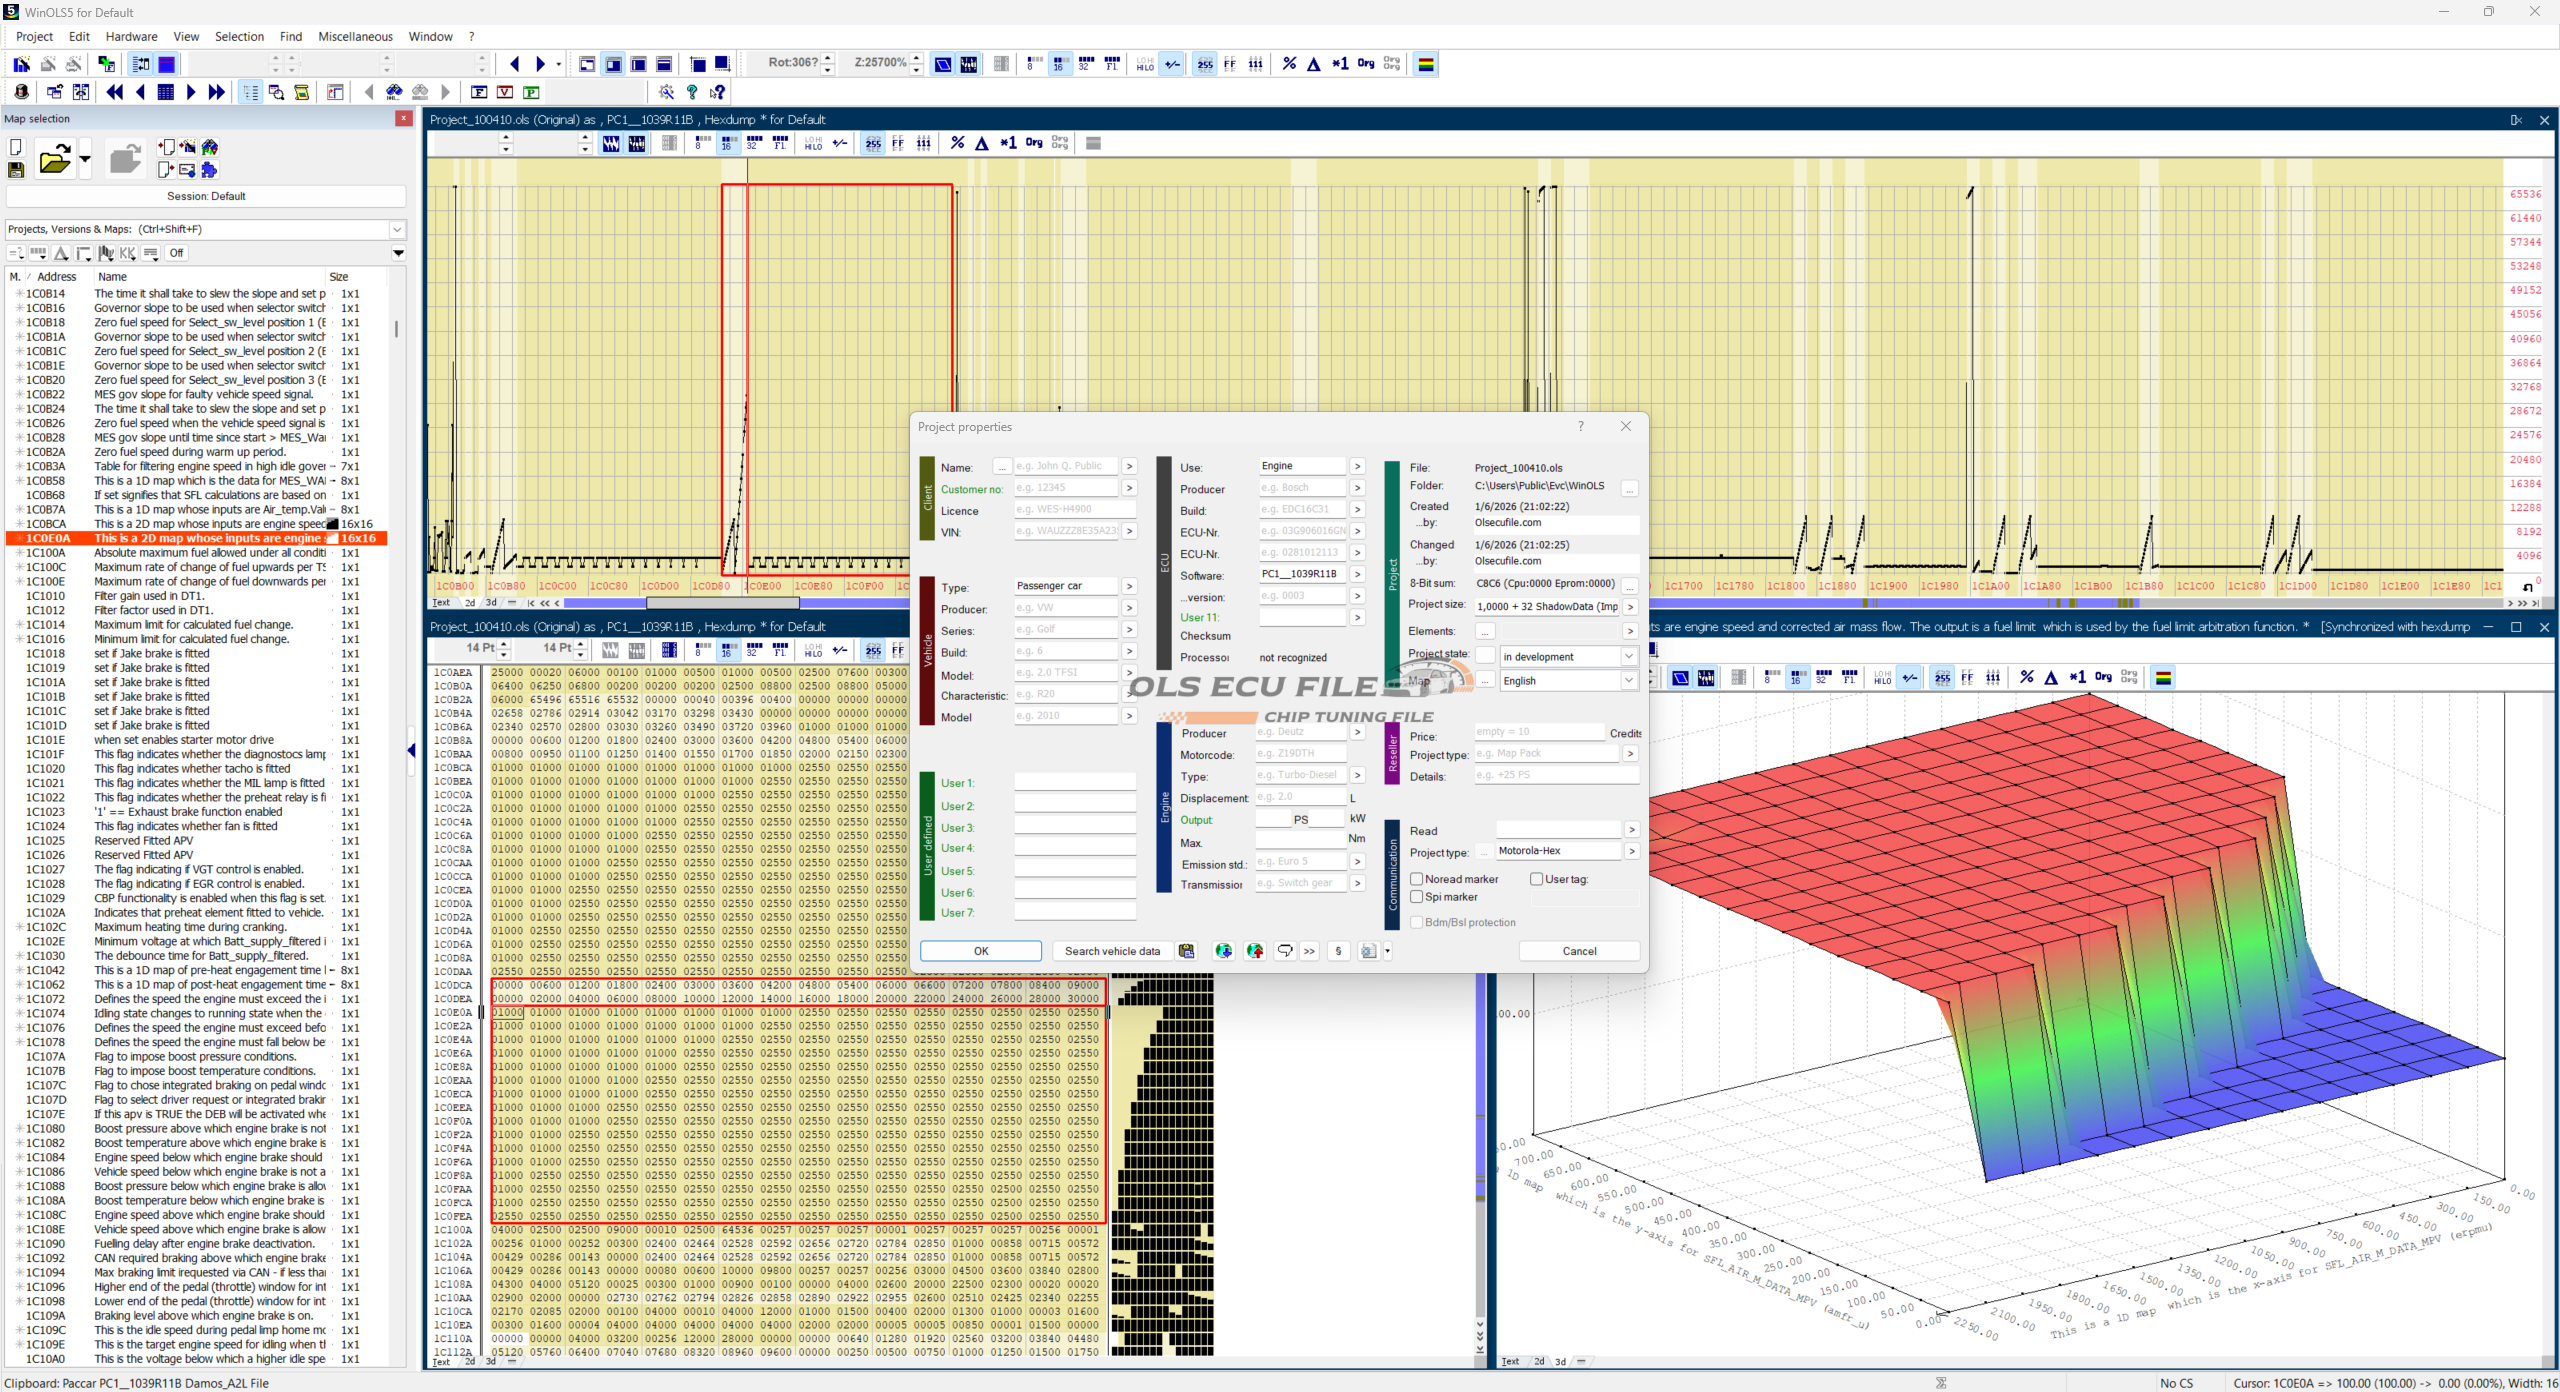This screenshot has width=2560, height=1392.
Task: Open the Hardware menu
Action: click(131, 37)
